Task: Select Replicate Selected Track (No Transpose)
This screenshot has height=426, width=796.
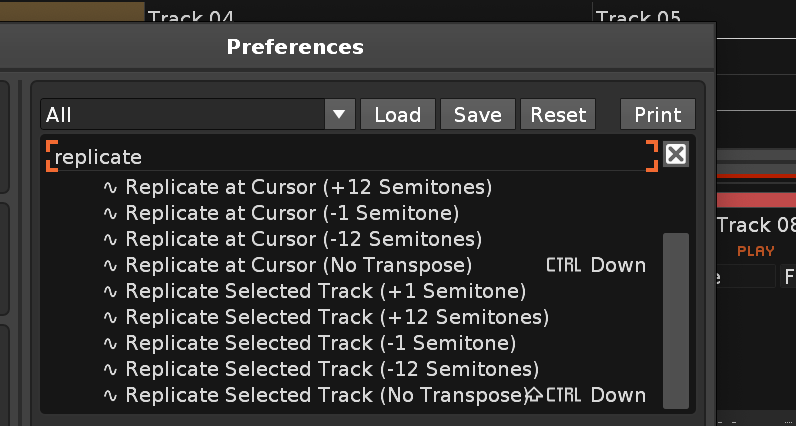Action: 326,395
